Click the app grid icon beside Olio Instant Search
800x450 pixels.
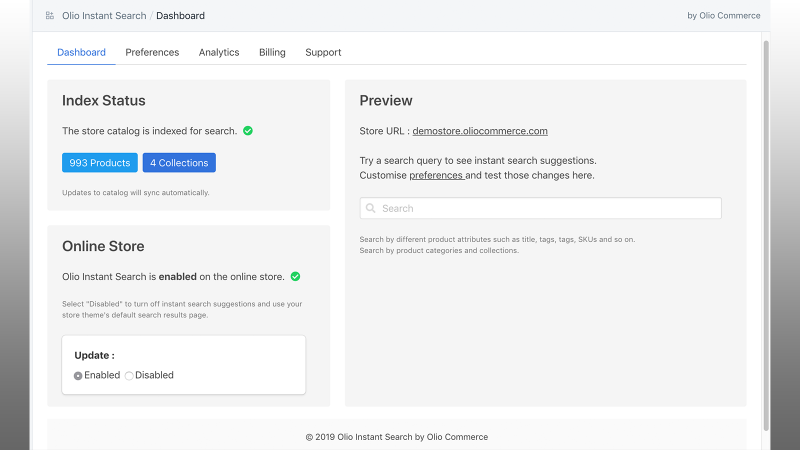pyautogui.click(x=49, y=16)
